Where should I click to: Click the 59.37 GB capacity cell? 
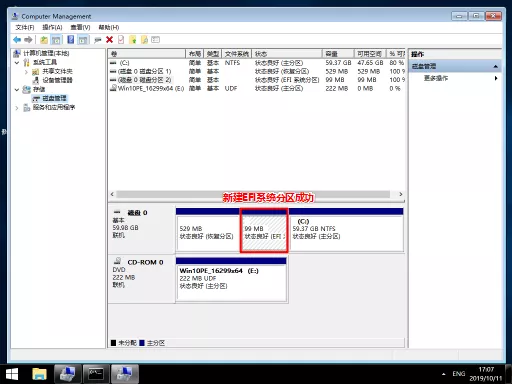338,63
